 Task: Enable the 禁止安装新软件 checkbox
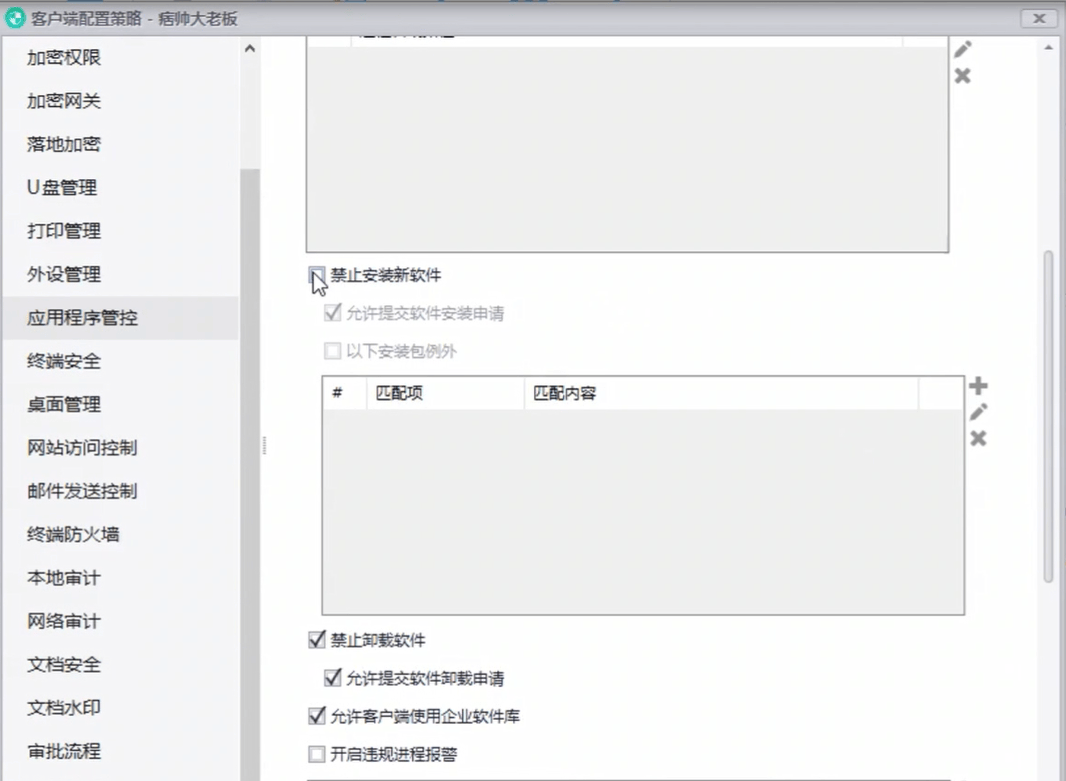coord(317,275)
